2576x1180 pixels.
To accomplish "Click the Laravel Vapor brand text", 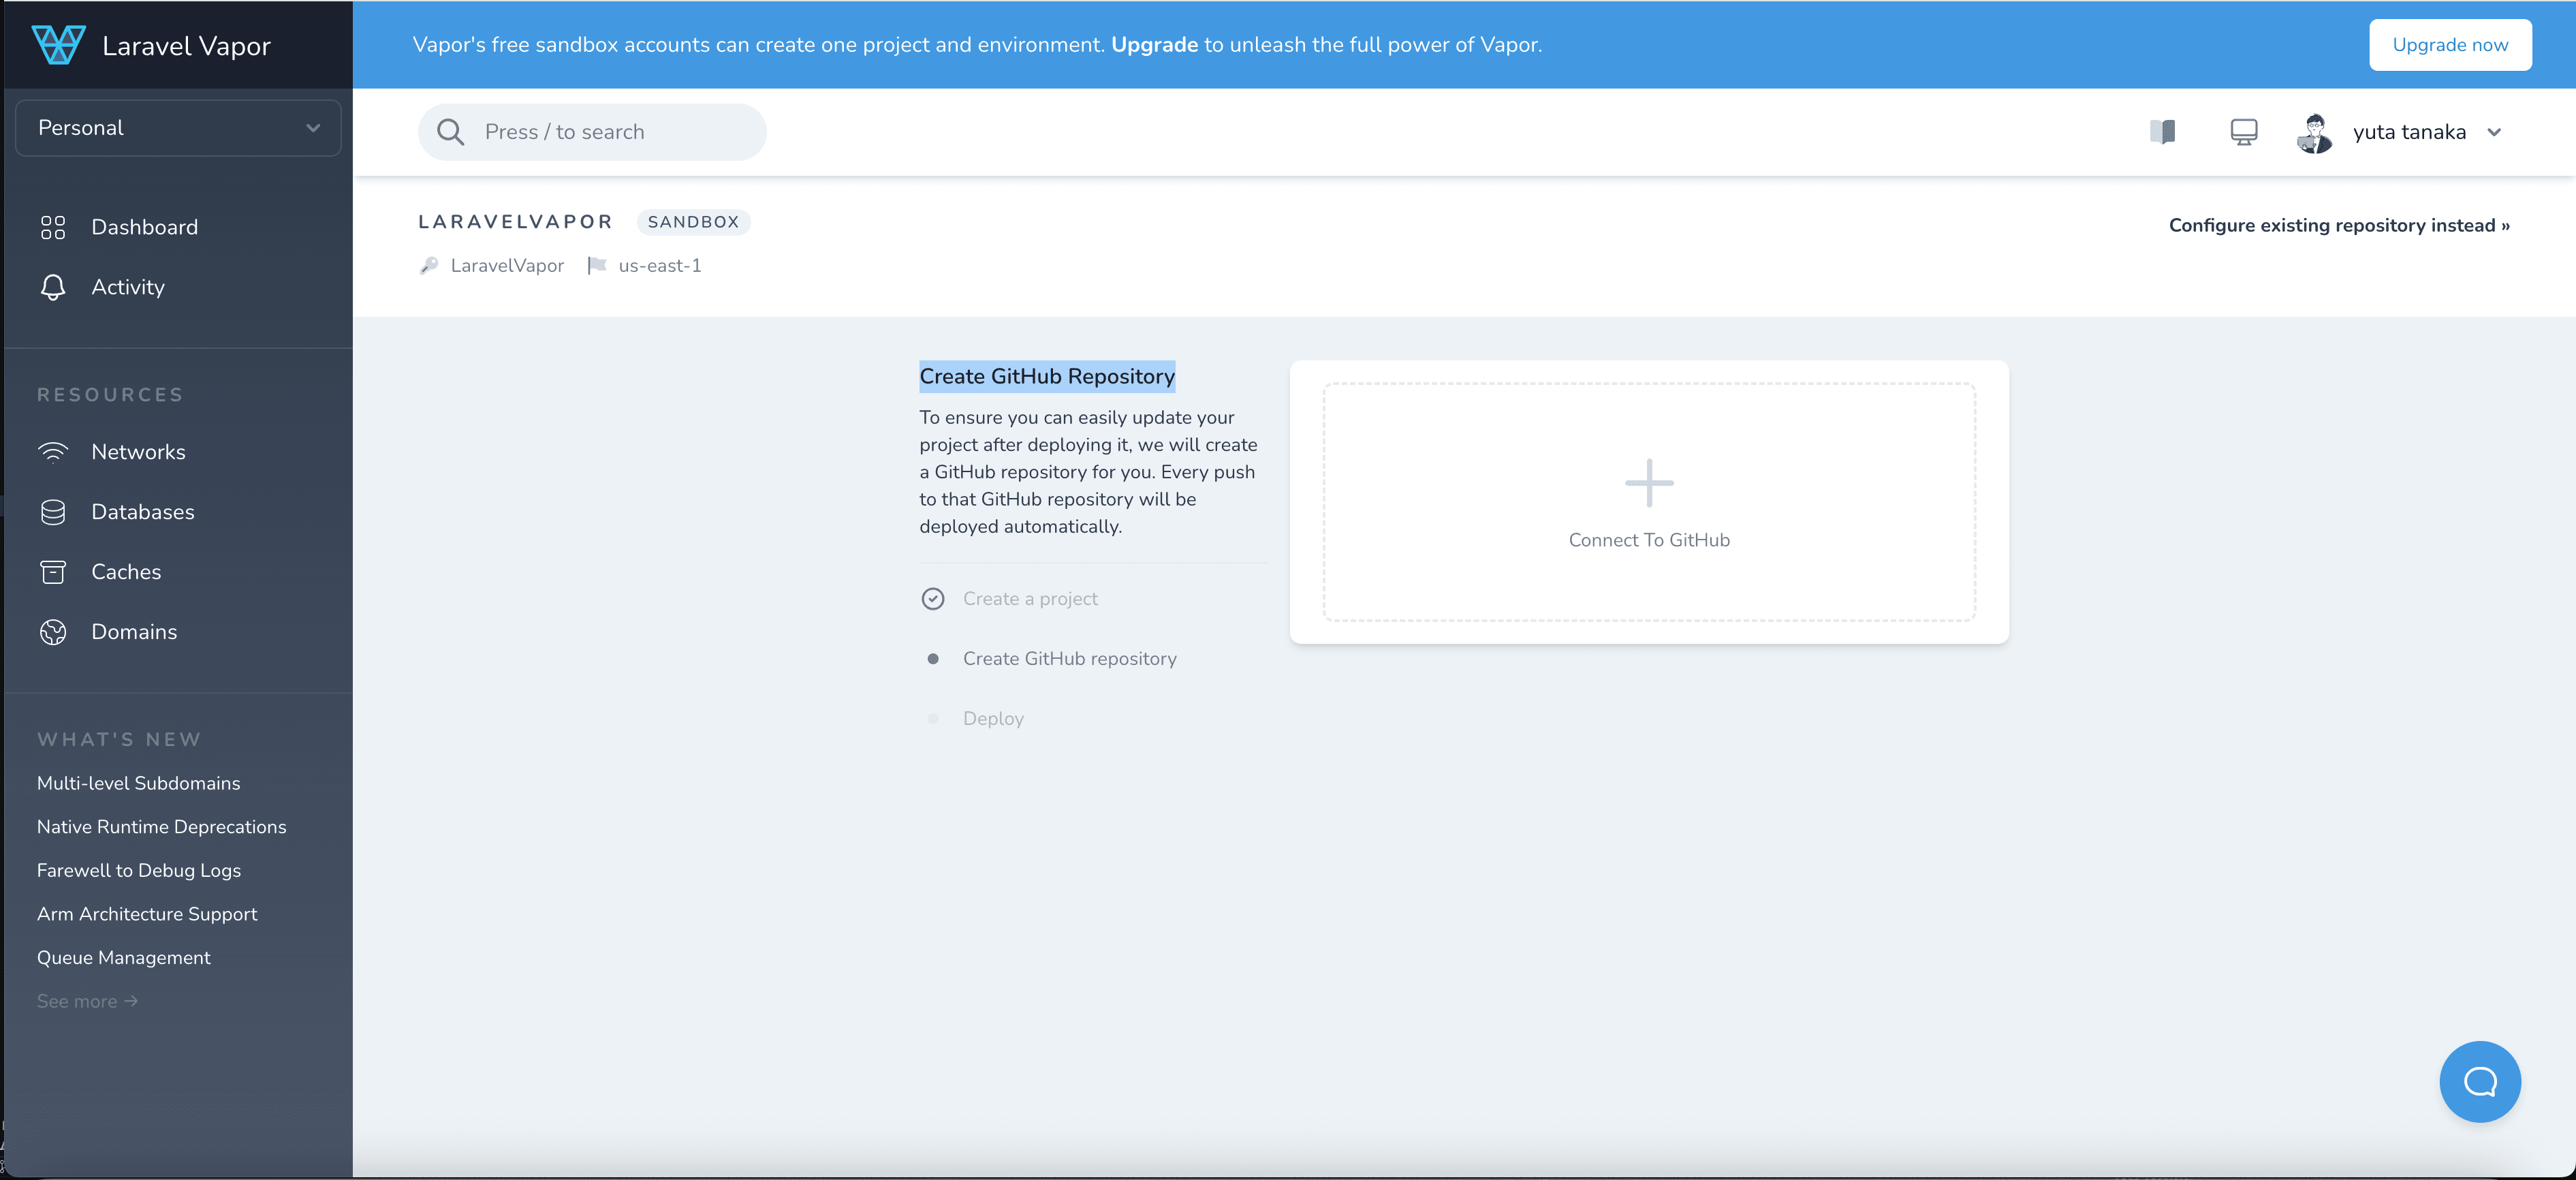I will click(186, 46).
